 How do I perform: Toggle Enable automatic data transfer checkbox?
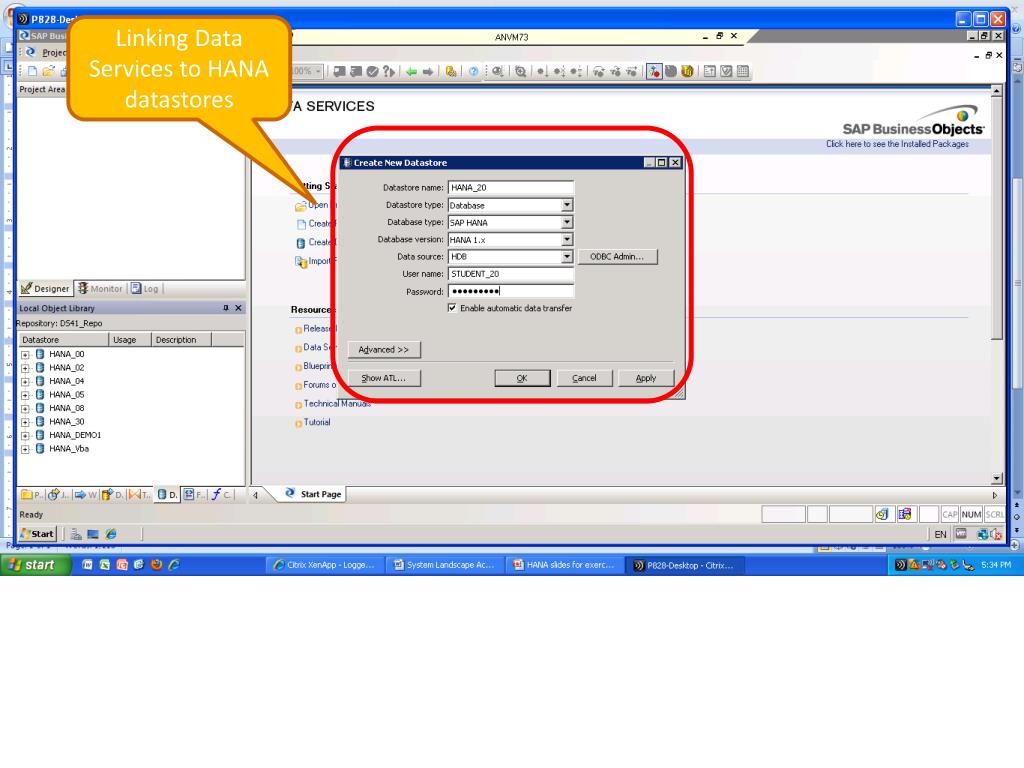point(453,308)
